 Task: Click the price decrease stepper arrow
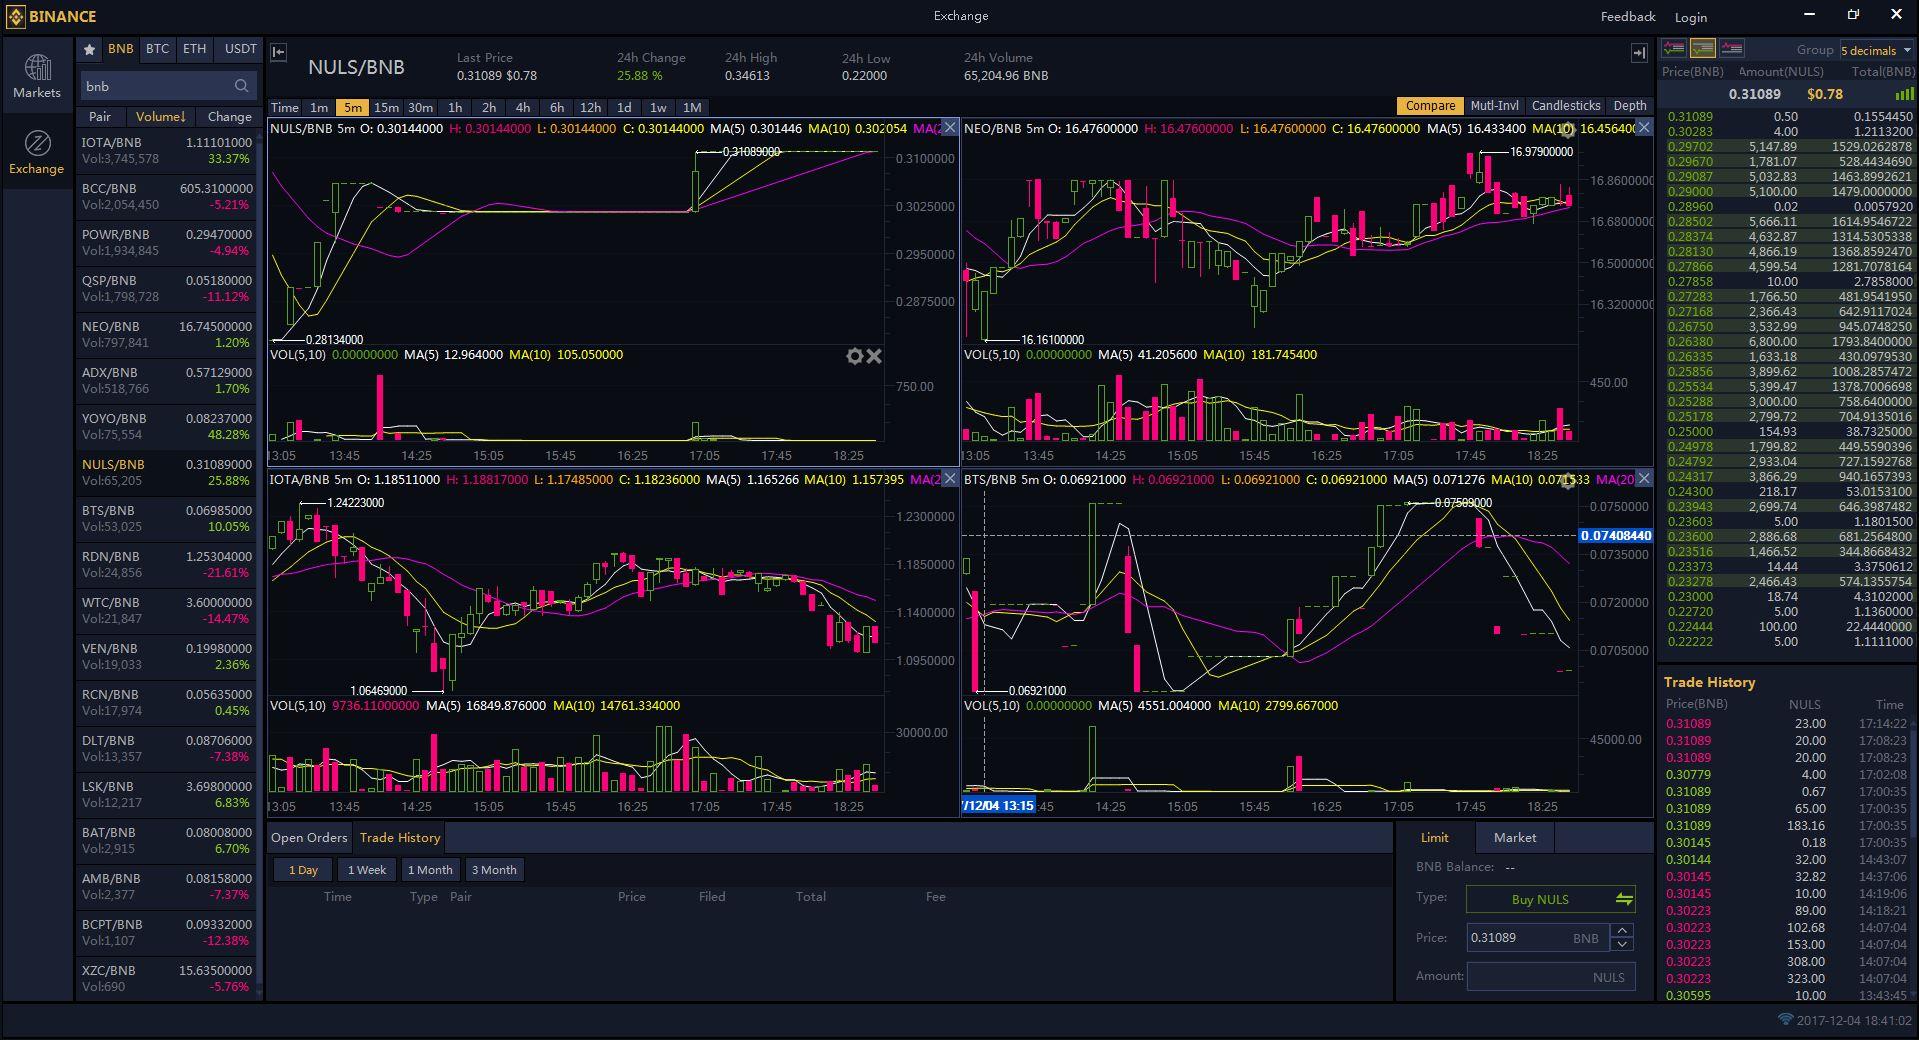(x=1622, y=944)
